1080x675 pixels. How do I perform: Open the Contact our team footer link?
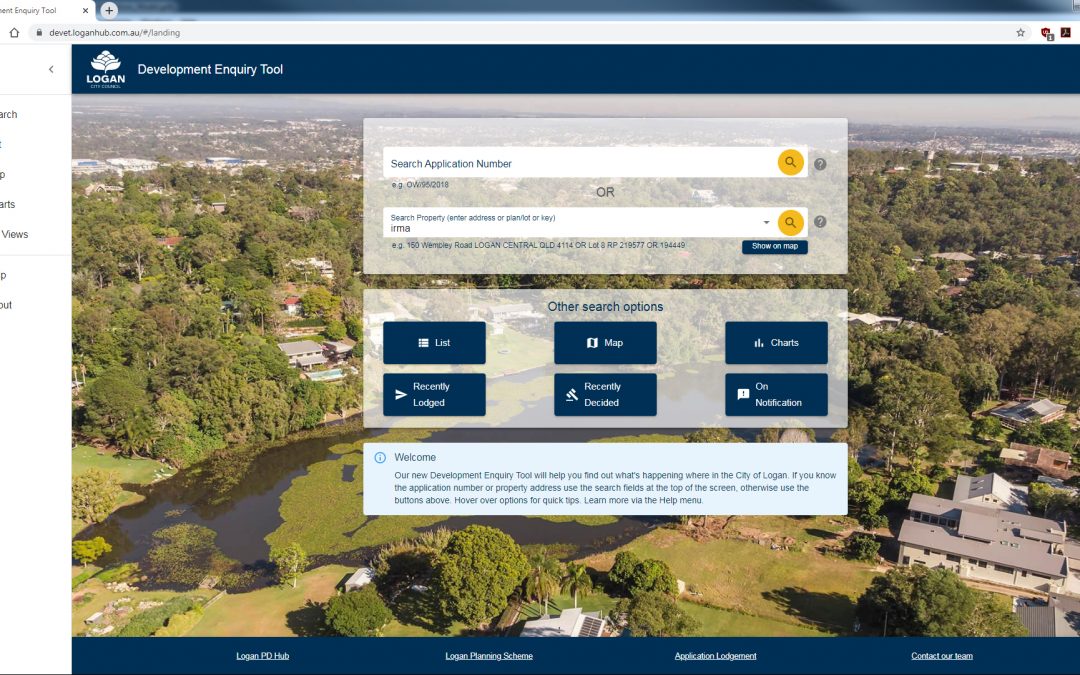942,656
